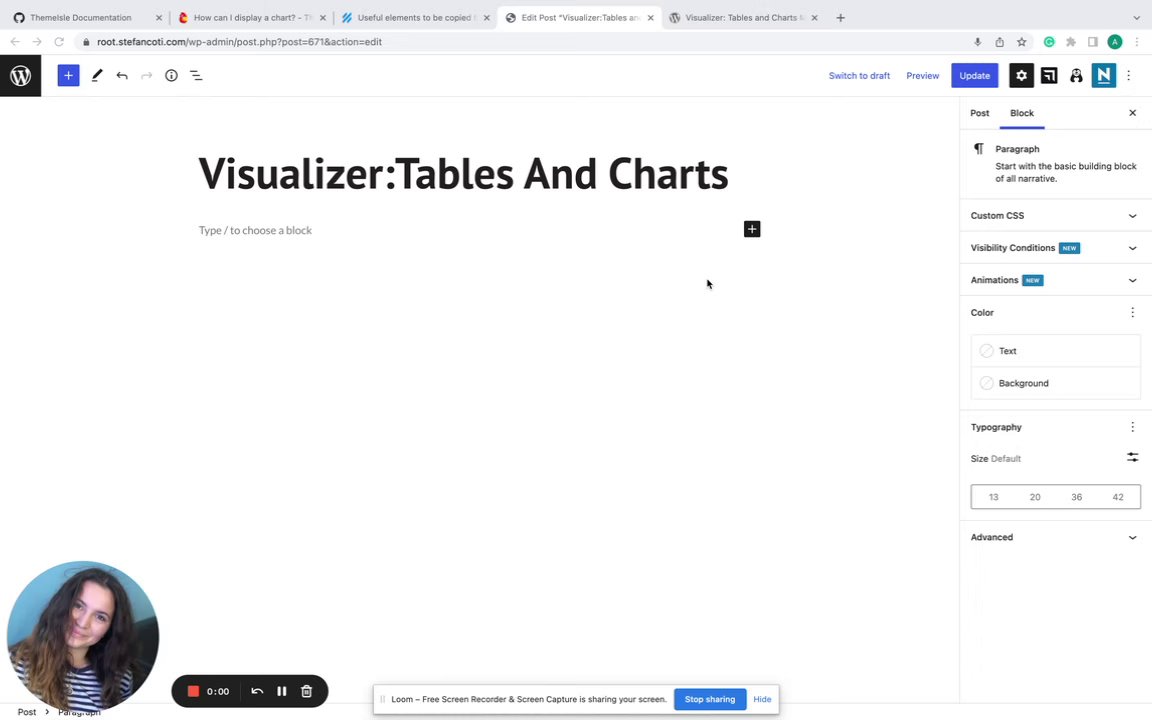The height and width of the screenshot is (720, 1152).
Task: Toggle the Settings gear panel
Action: click(x=1021, y=76)
